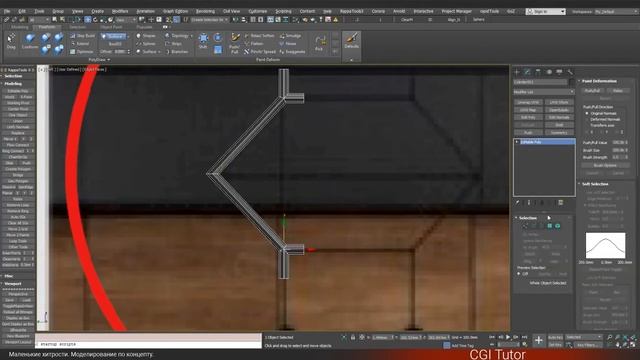Select Transform axis radio button
640x360 pixels.
[x=587, y=125]
